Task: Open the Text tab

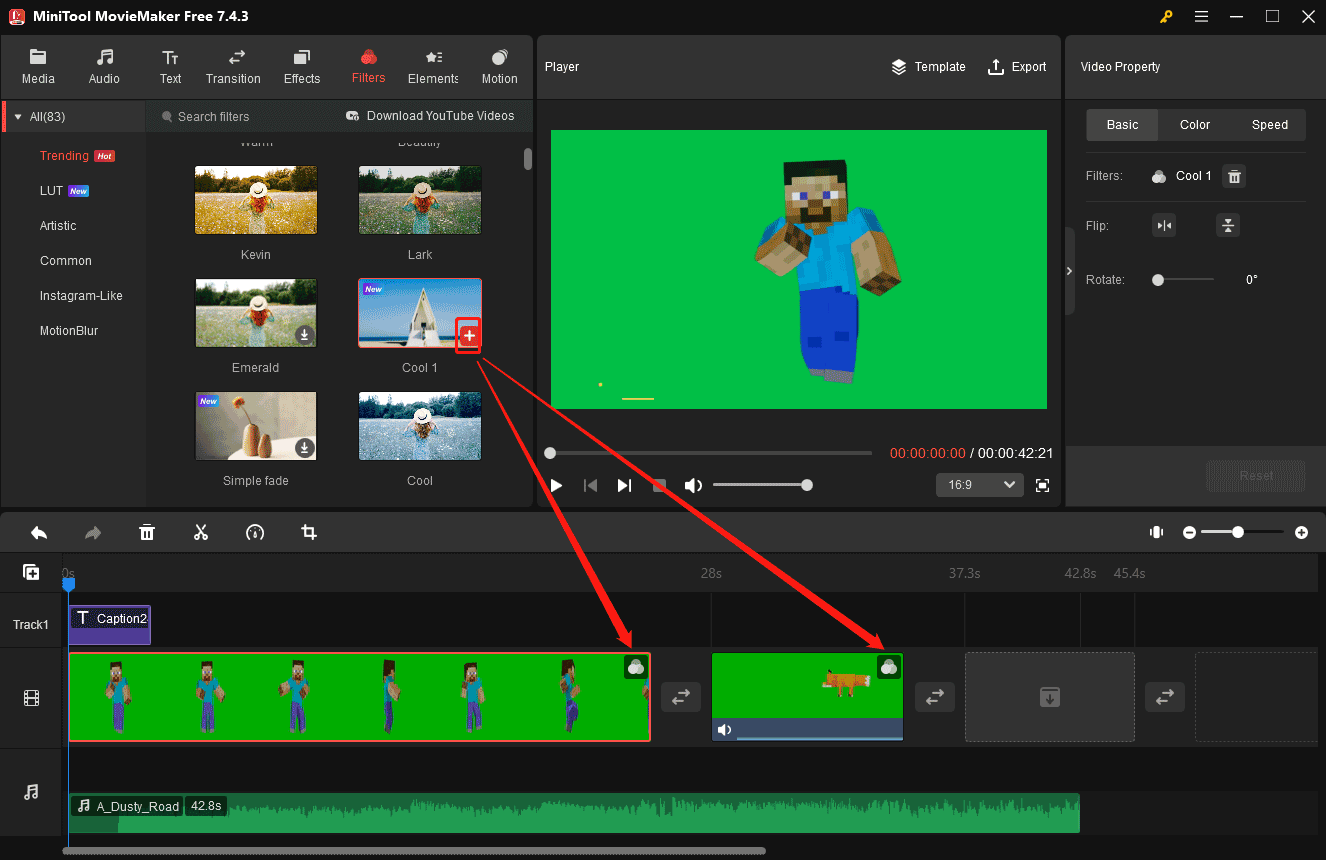Action: 170,67
